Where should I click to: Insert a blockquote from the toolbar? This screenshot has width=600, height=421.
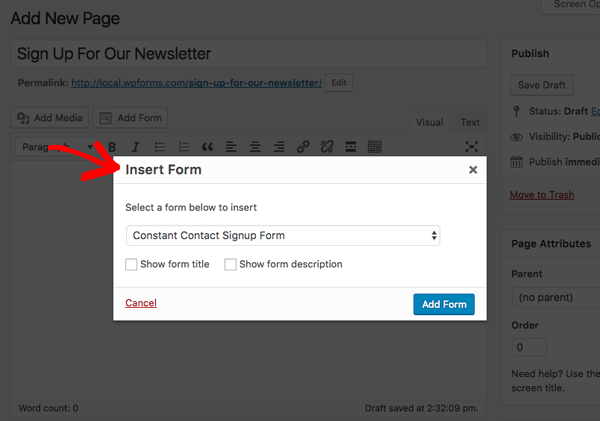pos(208,147)
